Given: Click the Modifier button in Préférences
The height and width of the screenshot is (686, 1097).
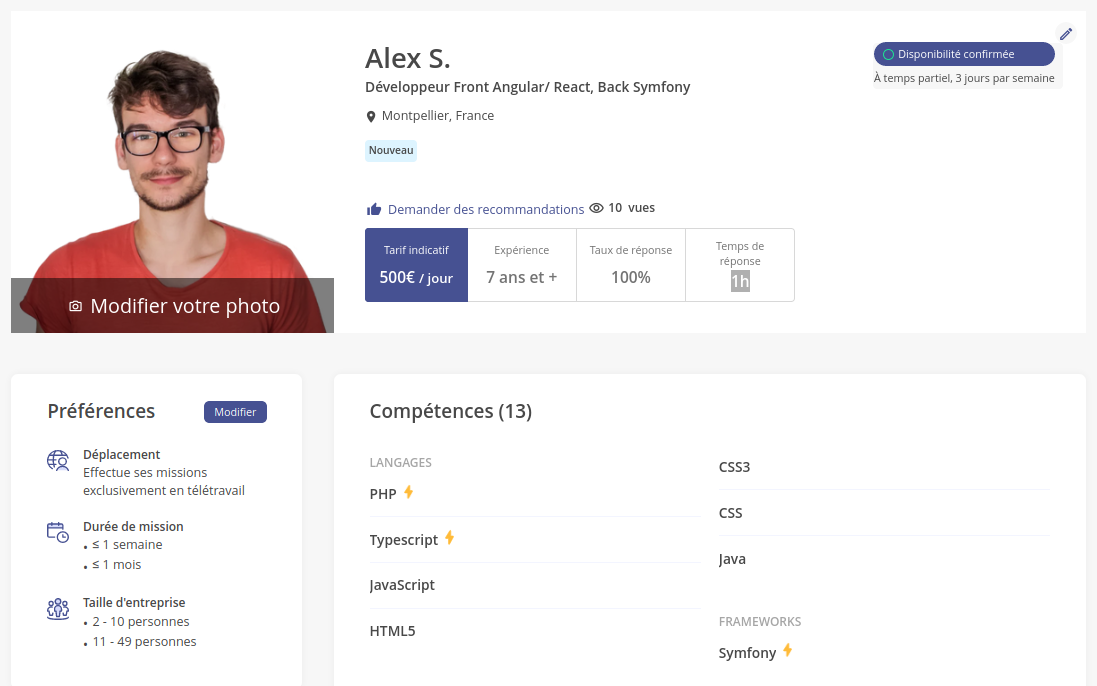Looking at the screenshot, I should tap(235, 411).
